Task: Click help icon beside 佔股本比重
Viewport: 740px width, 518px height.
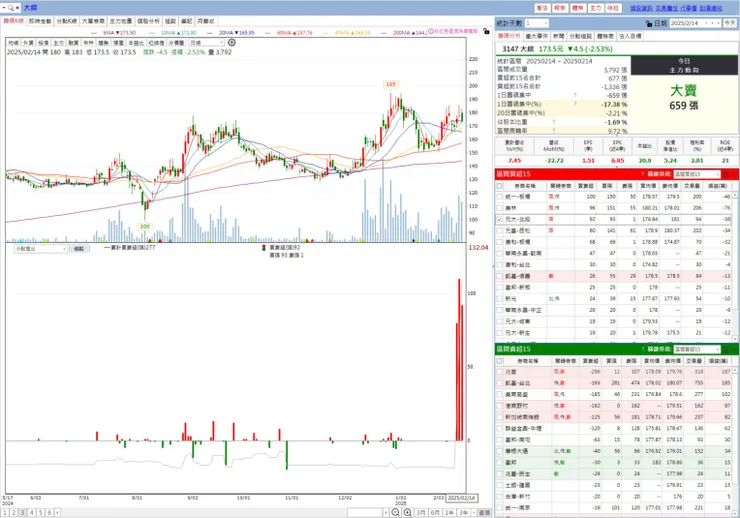Action: pos(554,122)
